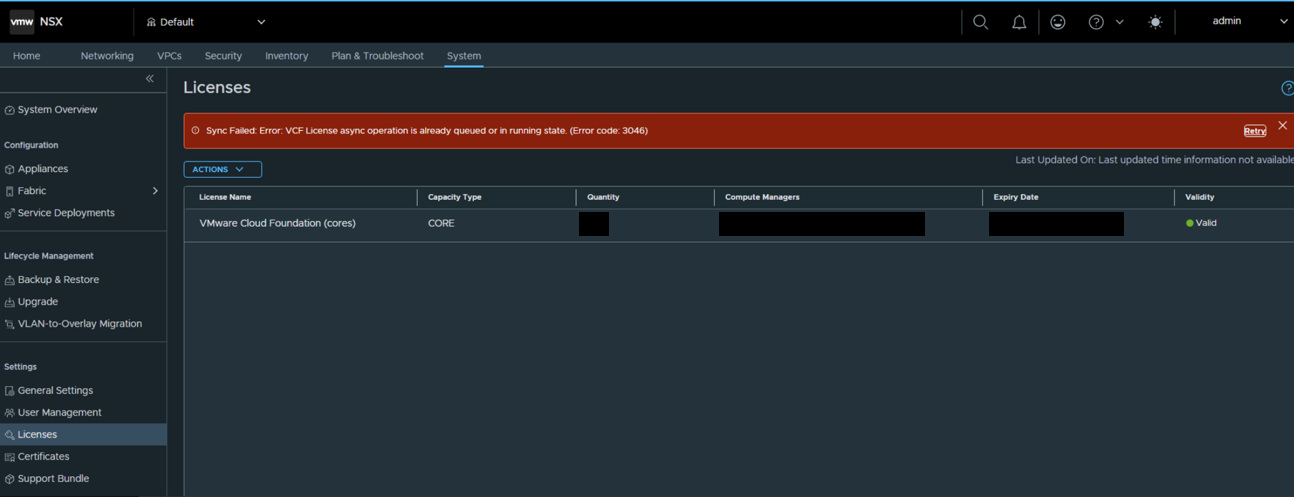Click the VMware NSX logo
The height and width of the screenshot is (497, 1294).
click(x=37, y=21)
